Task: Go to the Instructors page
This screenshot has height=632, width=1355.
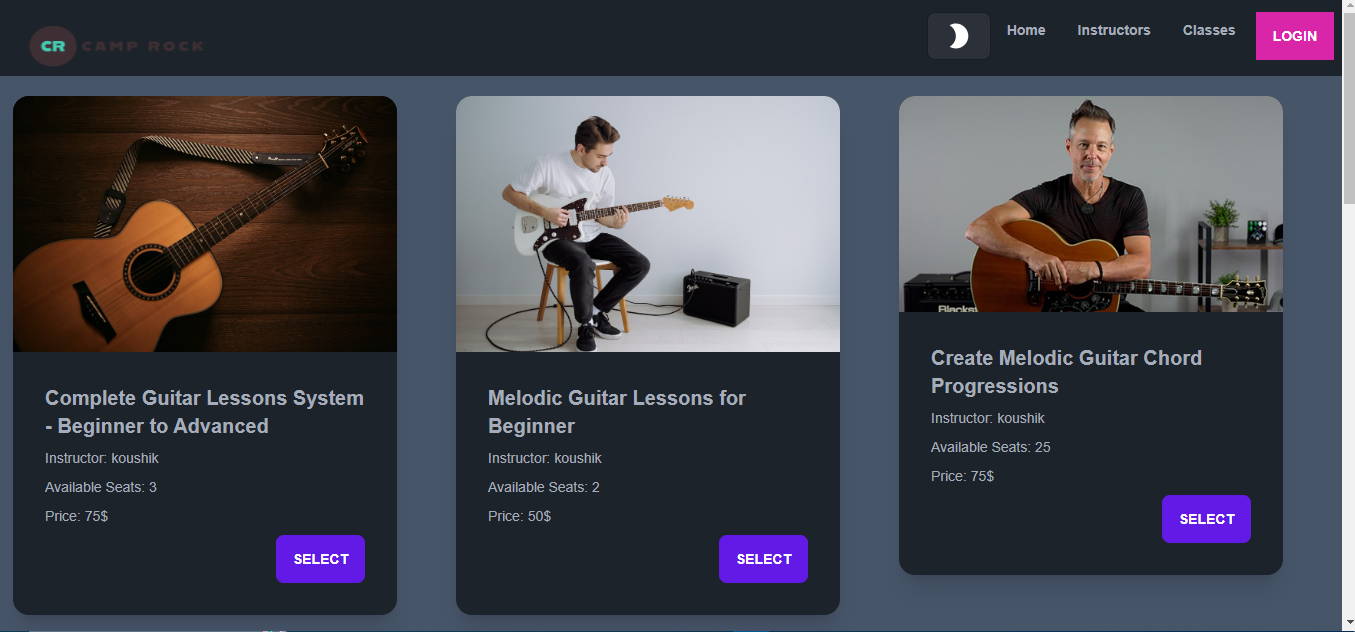Action: 1113,30
